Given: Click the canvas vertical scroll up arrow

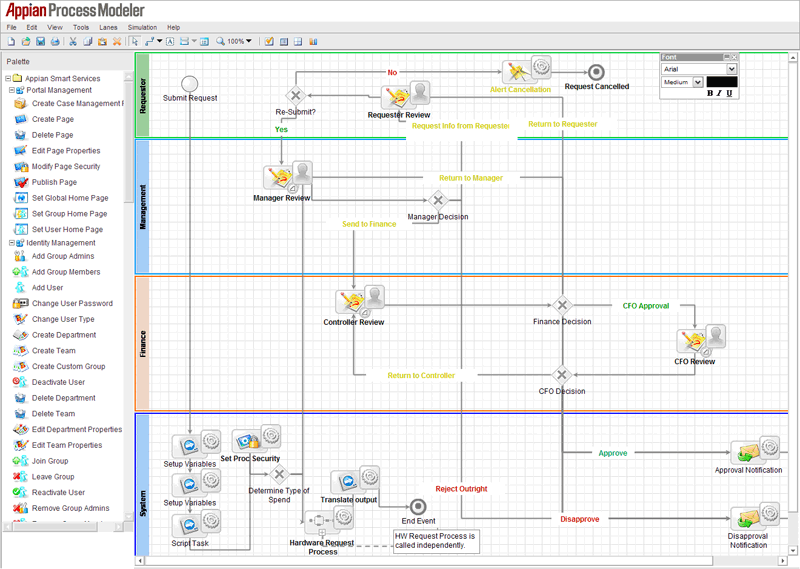Looking at the screenshot, I should click(793, 58).
